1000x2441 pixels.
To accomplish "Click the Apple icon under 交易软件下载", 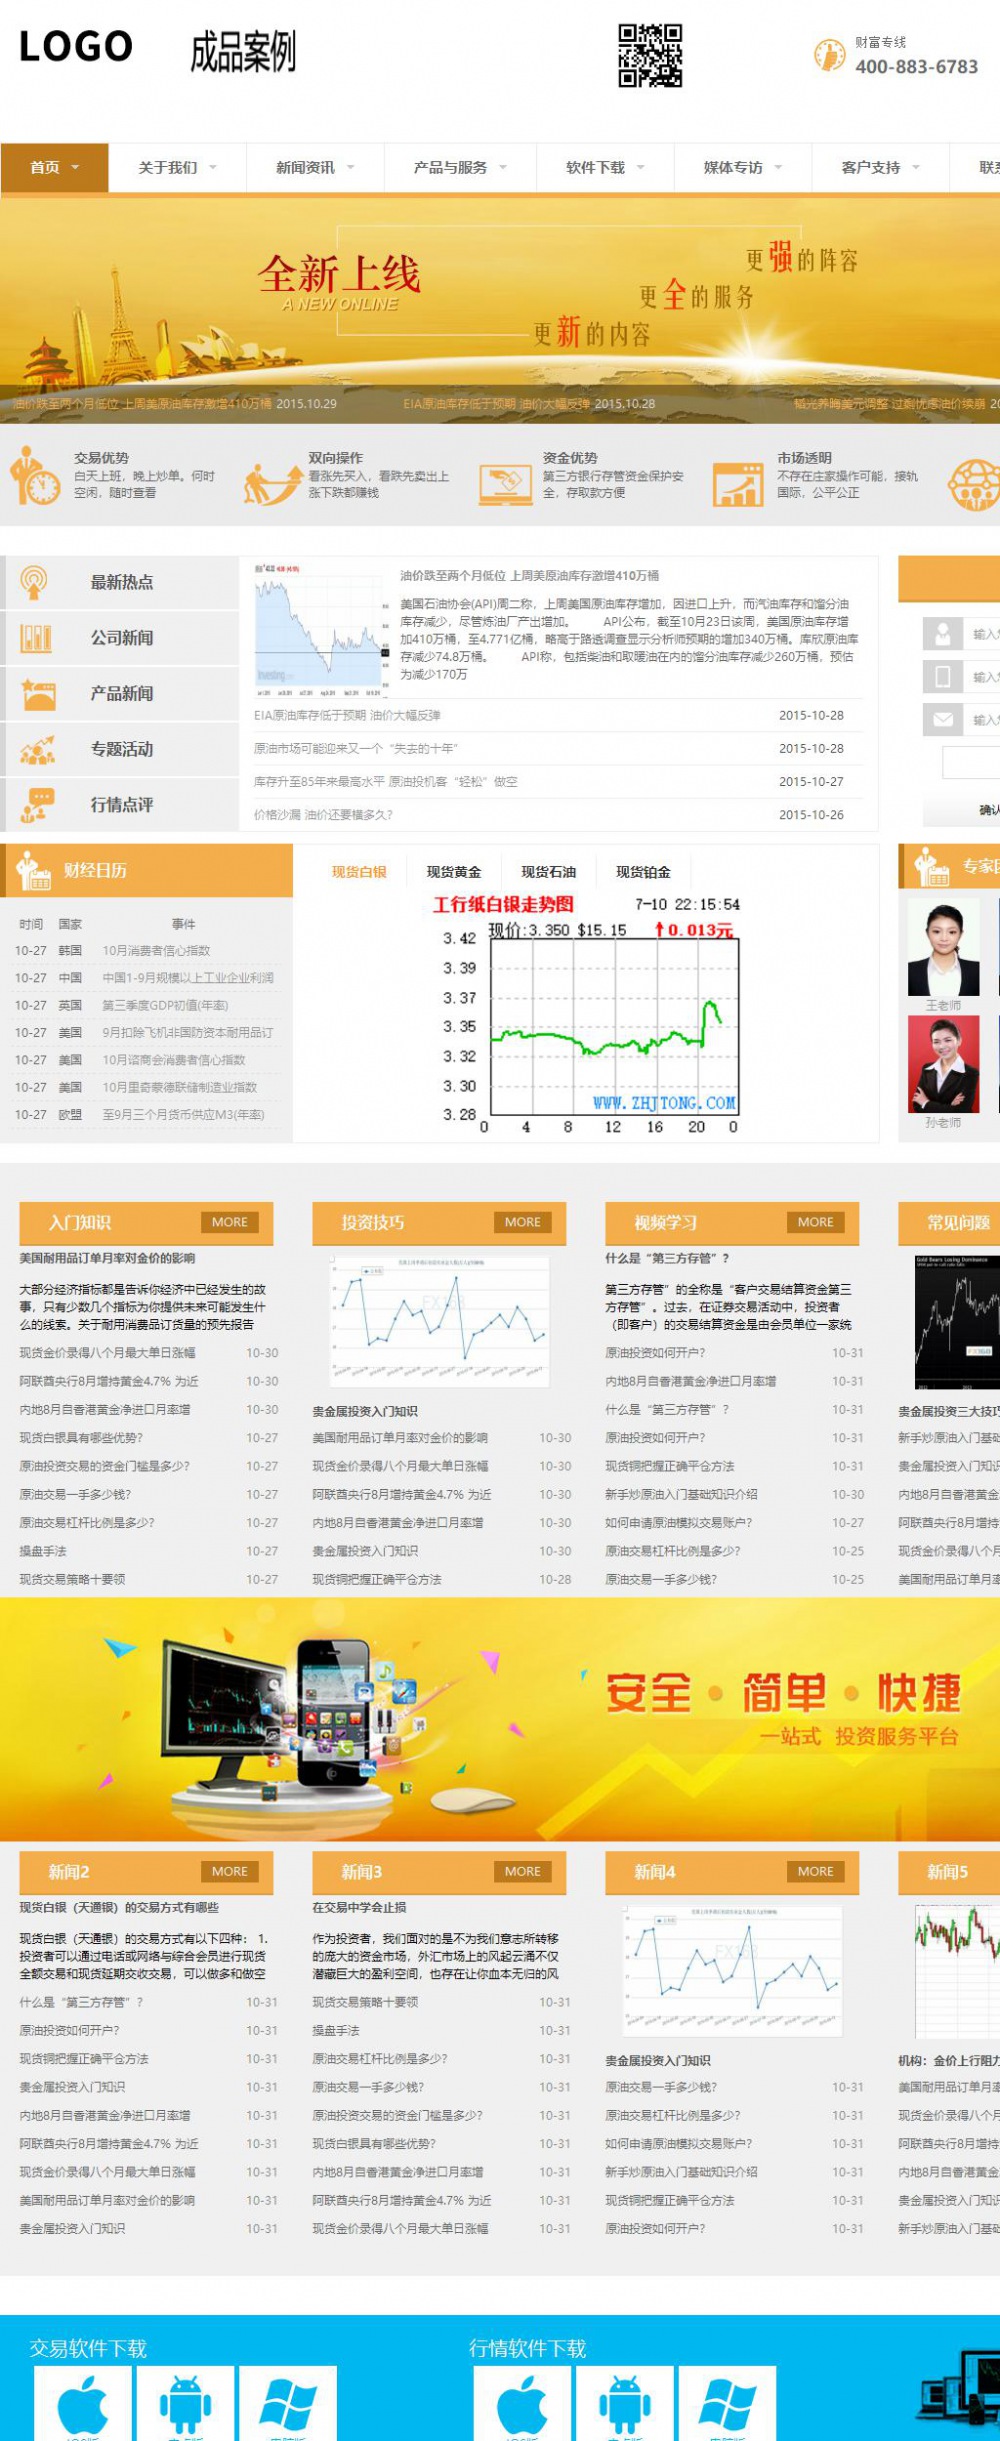I will (83, 2405).
